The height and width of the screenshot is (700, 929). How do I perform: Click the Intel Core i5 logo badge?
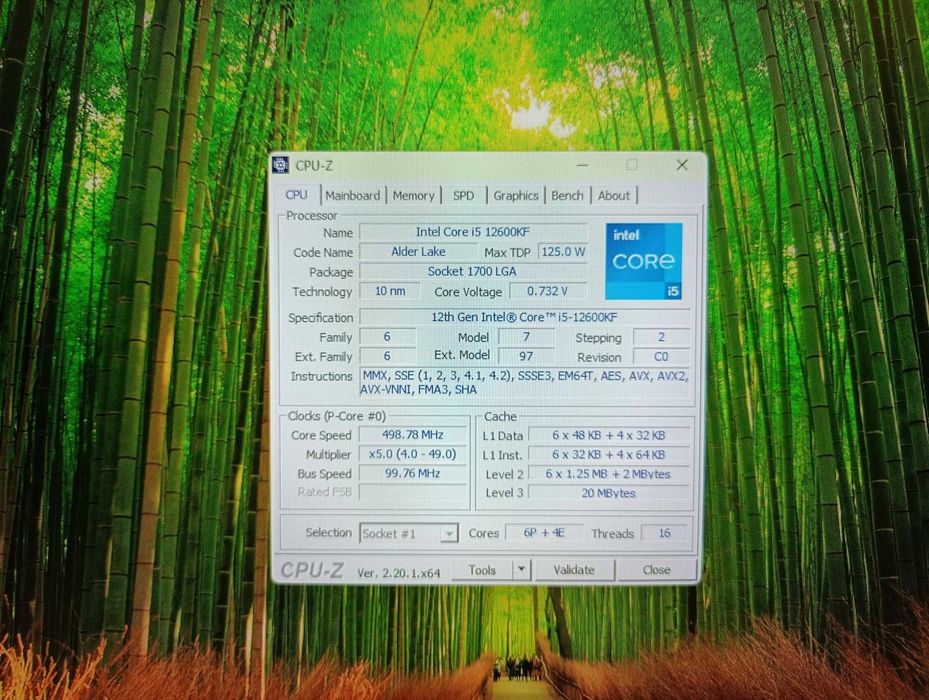643,261
